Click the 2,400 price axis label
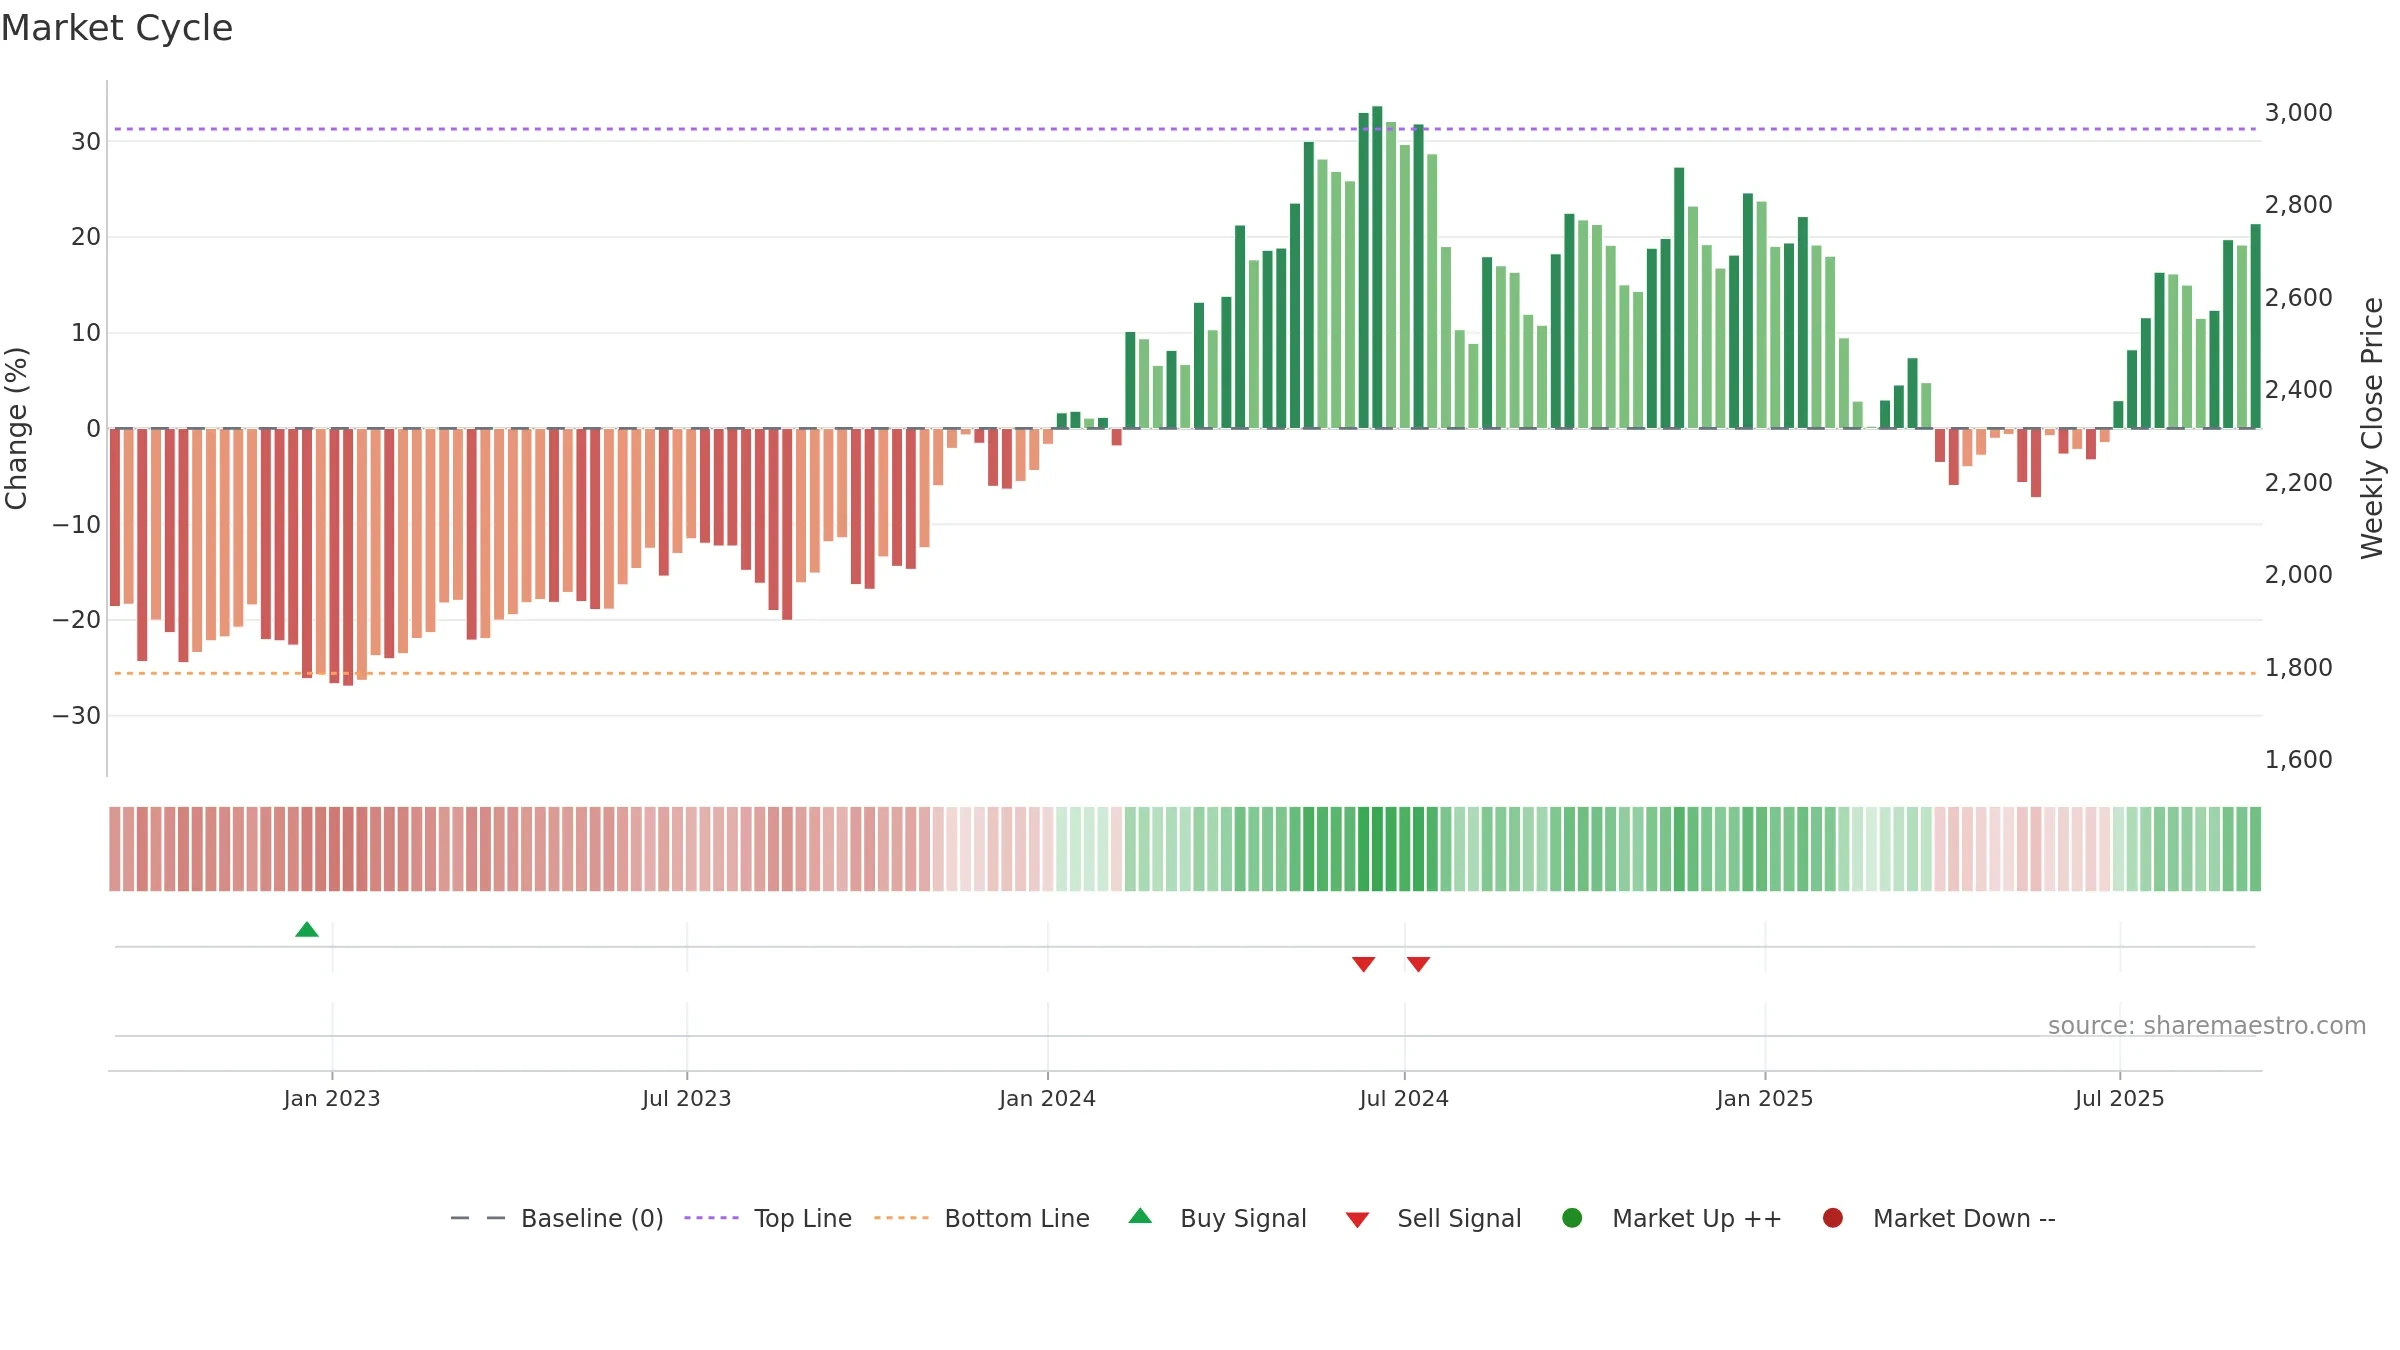Viewport: 2400px width, 1350px height. pos(2299,390)
